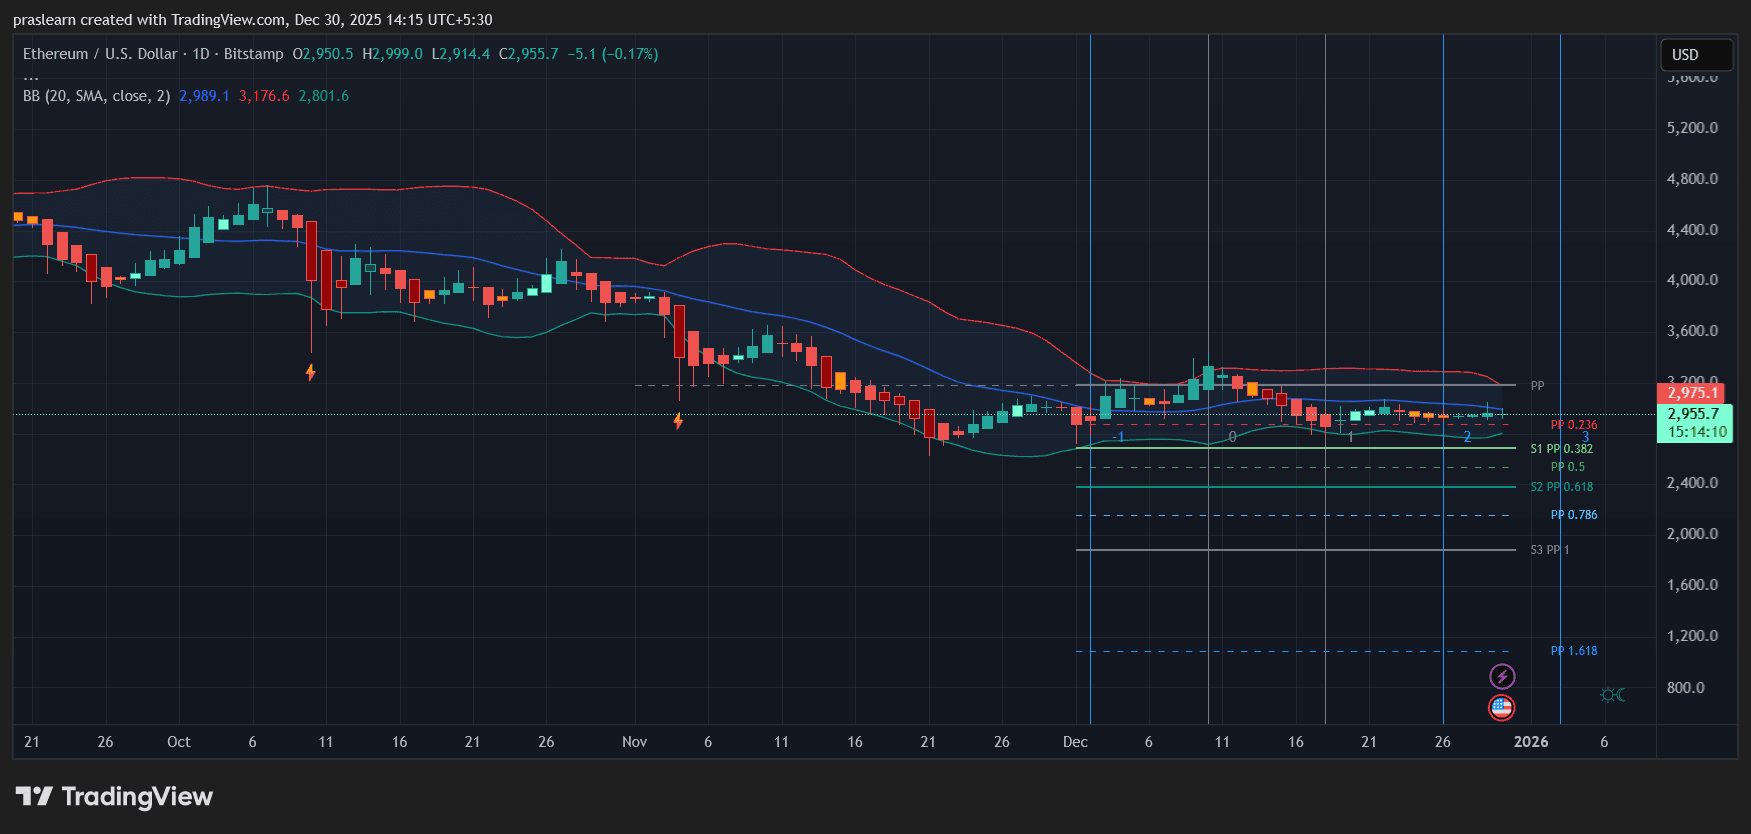Select the S1 PP 0.382 pivot label
The image size is (1751, 834).
click(1561, 449)
